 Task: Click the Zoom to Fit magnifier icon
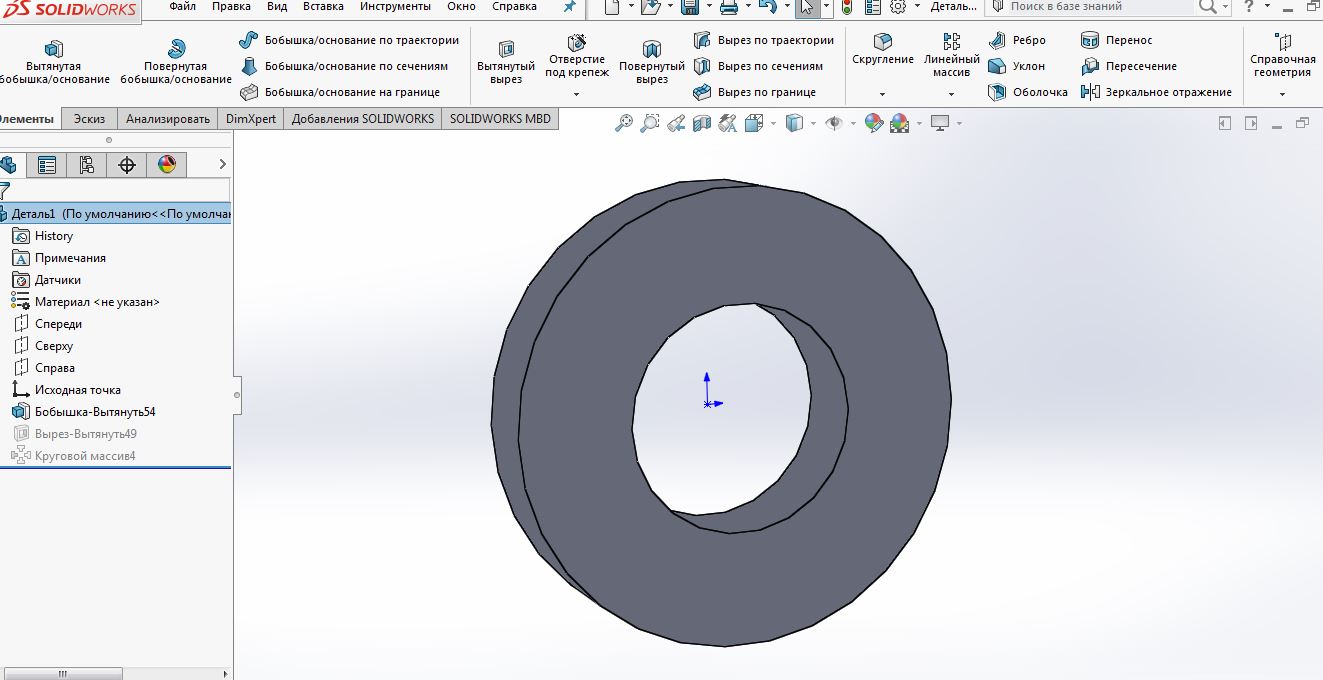[624, 123]
